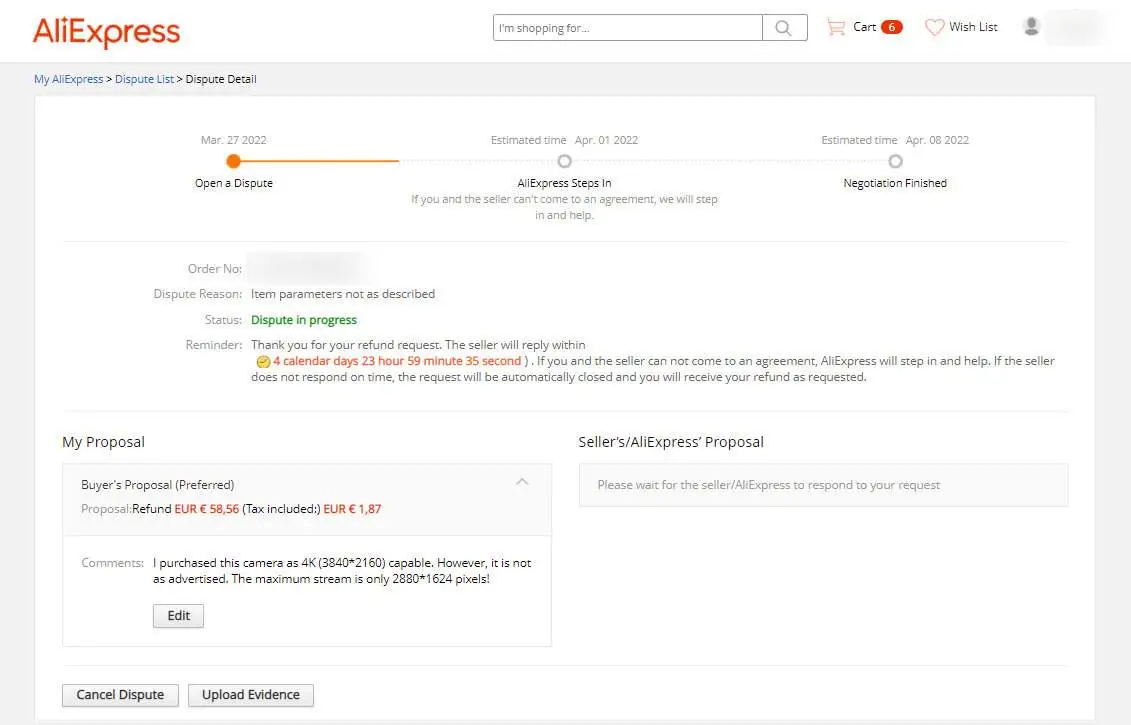1131x725 pixels.
Task: Go to My AliExpress breadcrumb
Action: click(x=69, y=79)
